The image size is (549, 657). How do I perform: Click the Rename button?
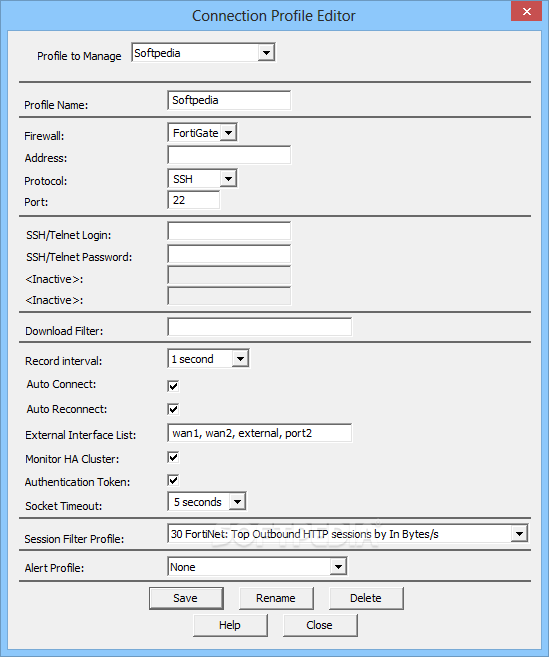click(276, 598)
